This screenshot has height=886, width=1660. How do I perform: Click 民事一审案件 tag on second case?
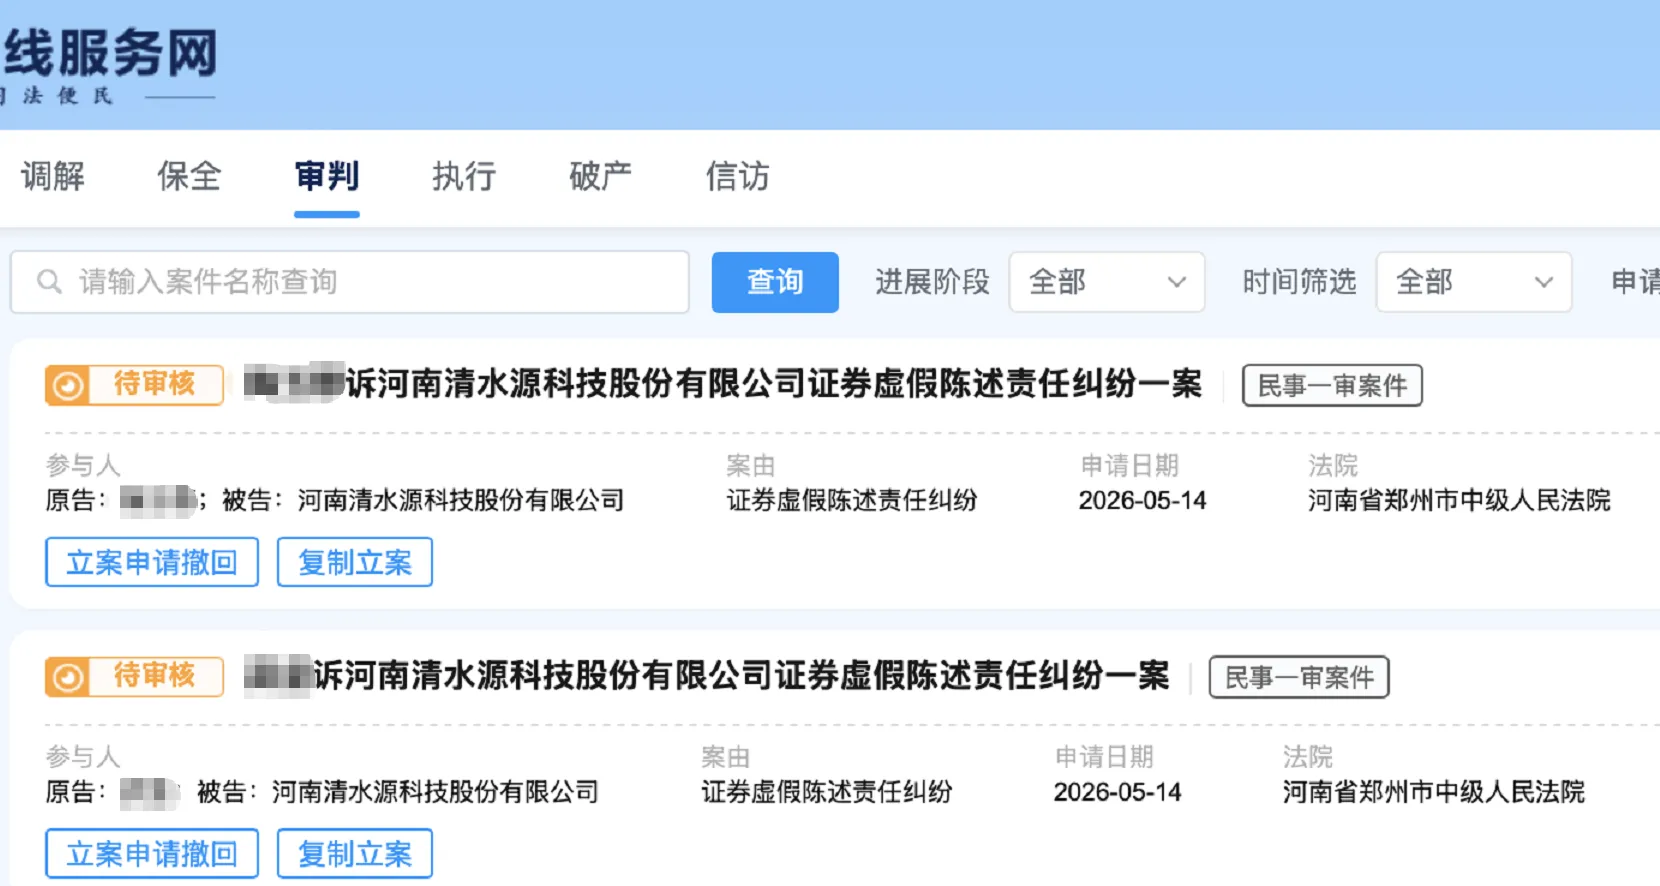point(1299,678)
